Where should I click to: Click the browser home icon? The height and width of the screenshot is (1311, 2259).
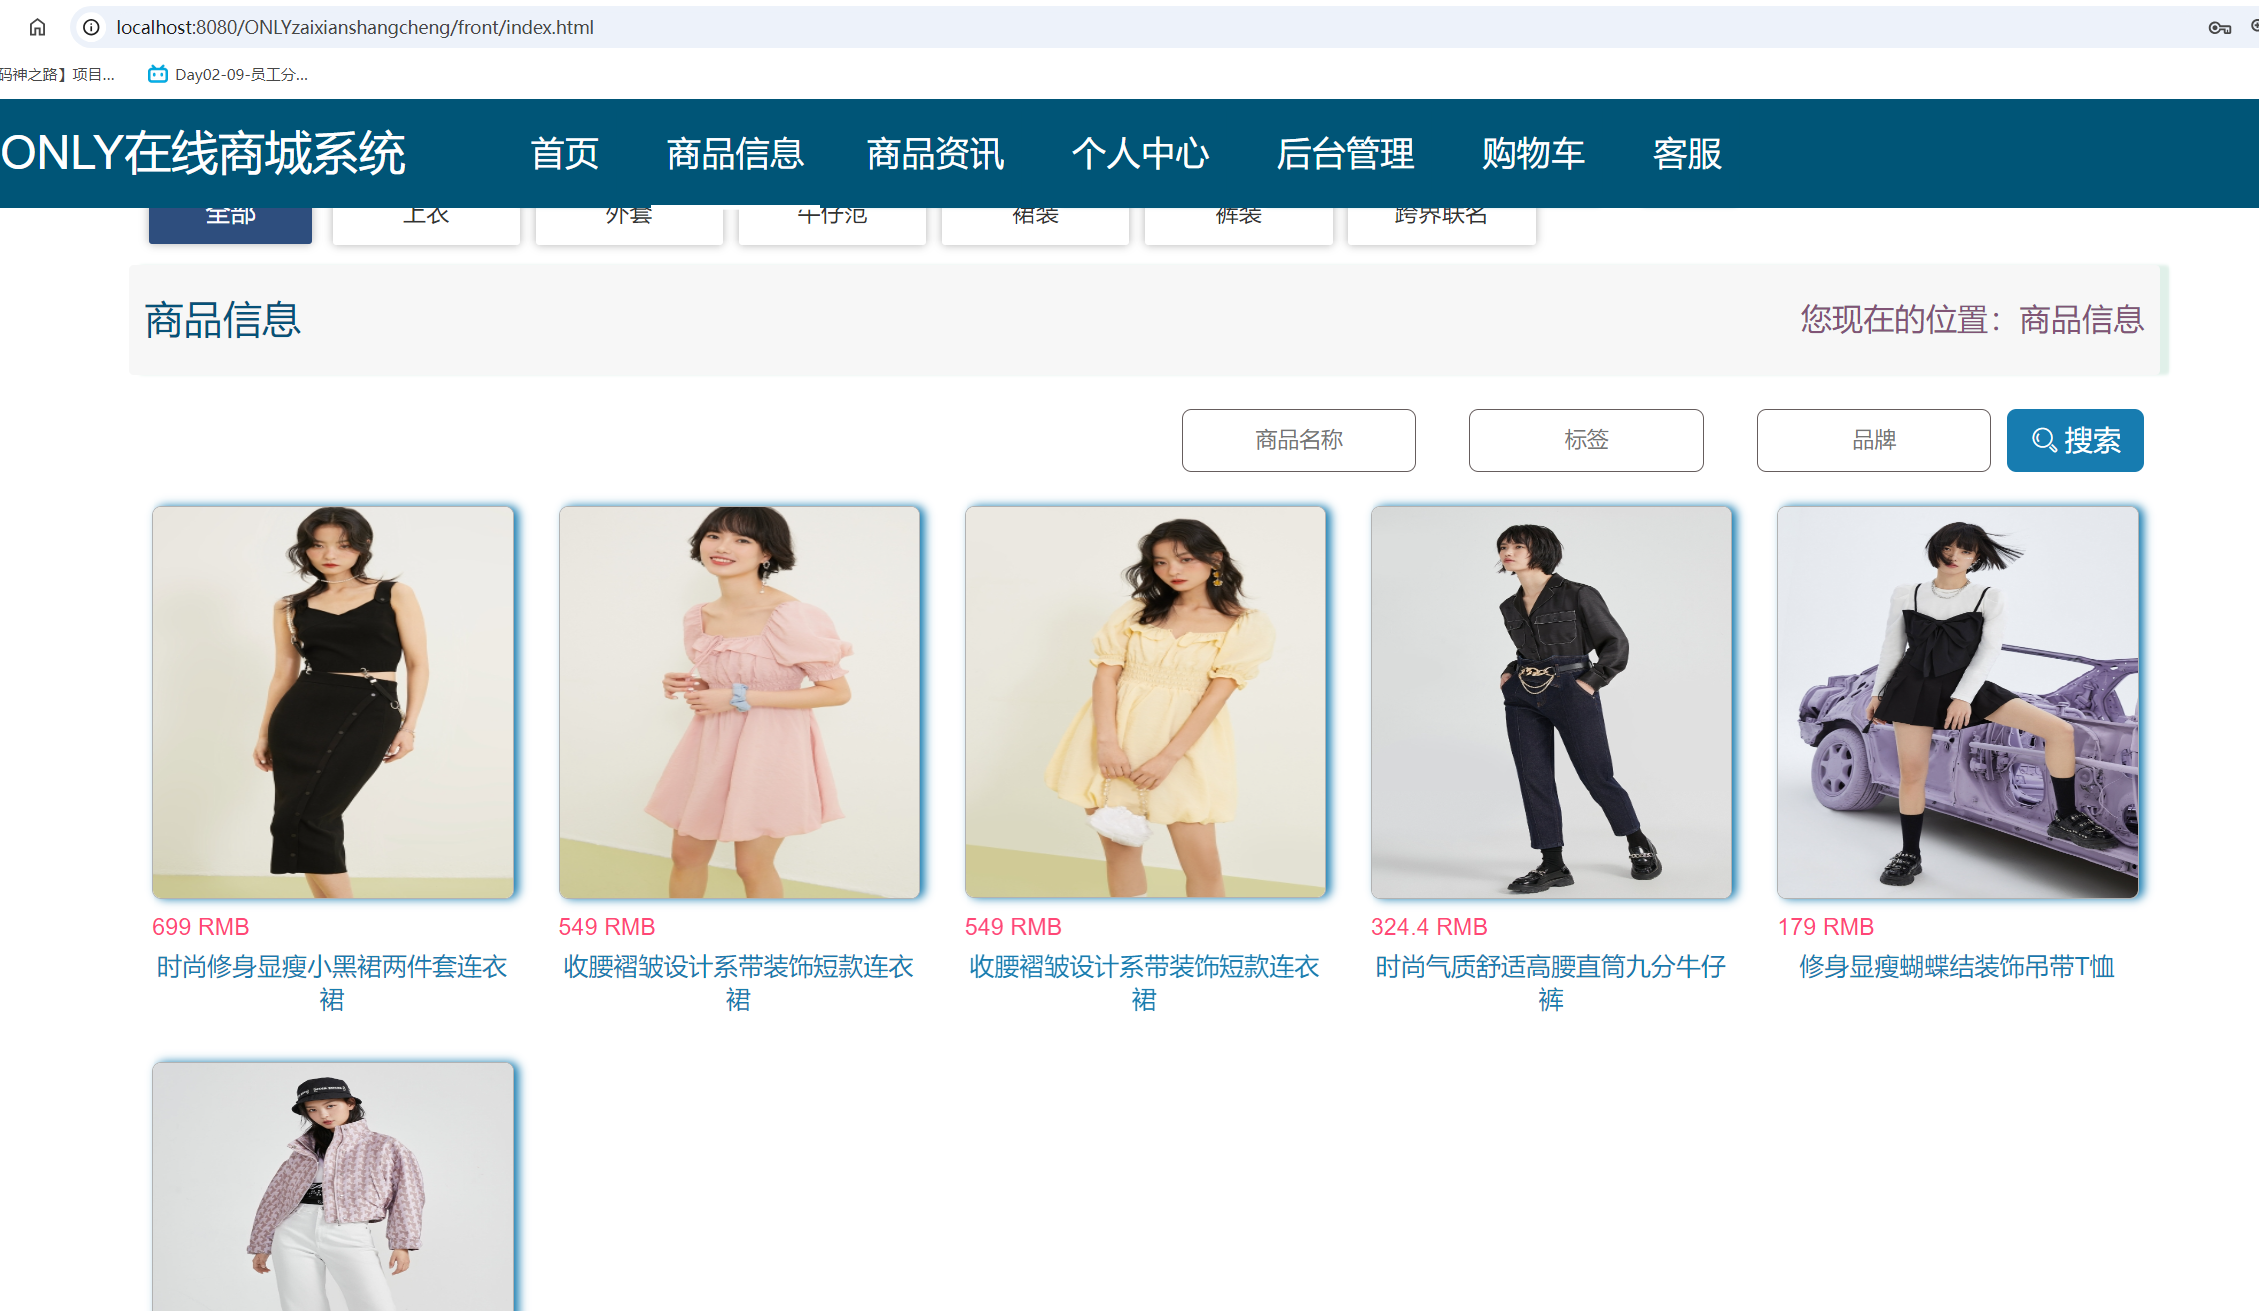37,27
